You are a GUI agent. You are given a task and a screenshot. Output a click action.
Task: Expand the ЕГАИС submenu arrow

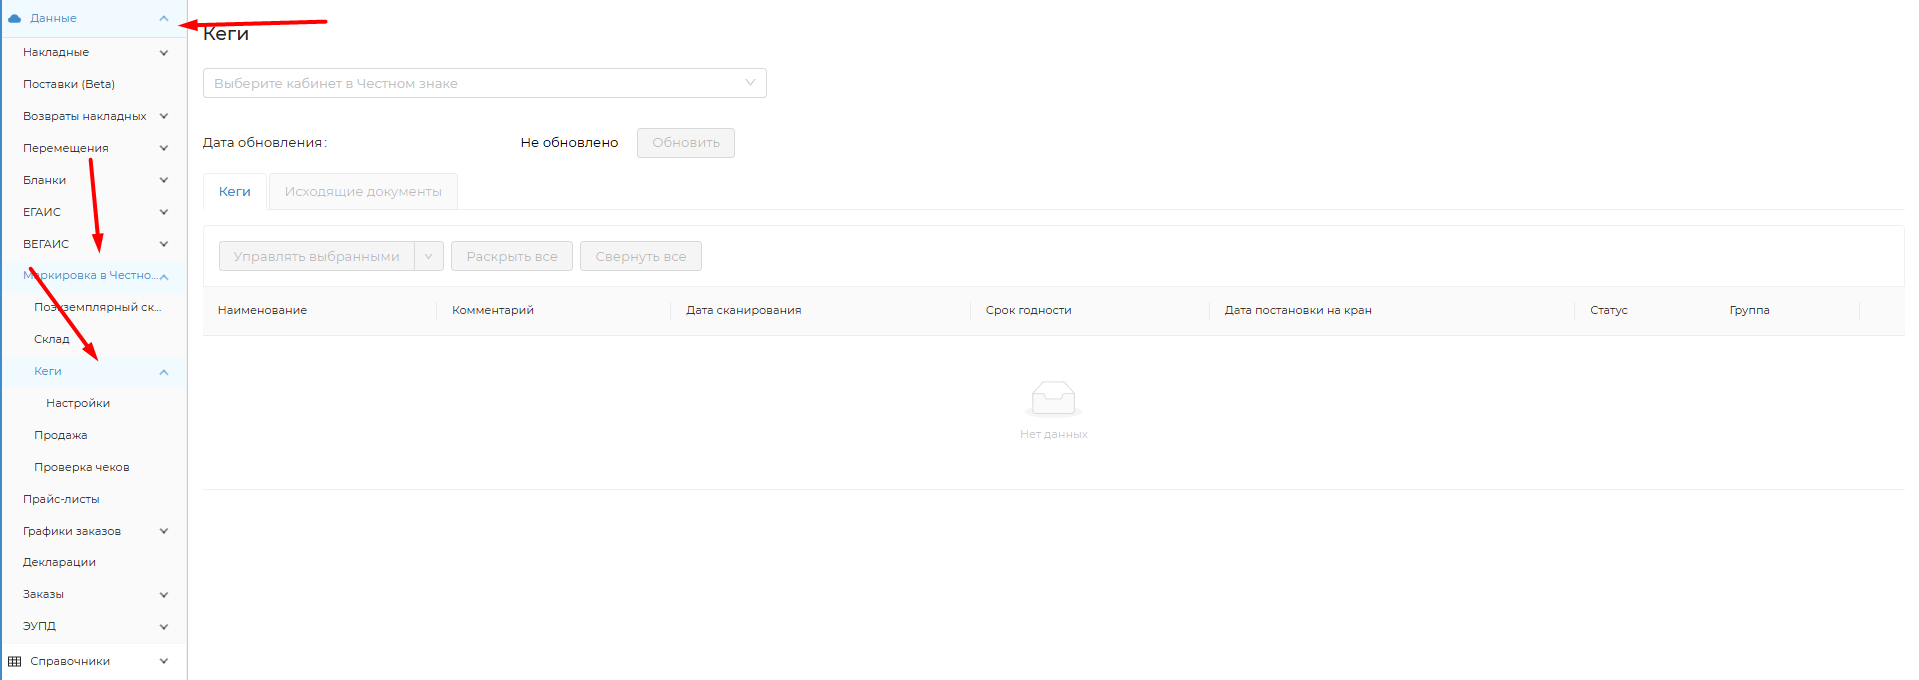[x=164, y=212]
